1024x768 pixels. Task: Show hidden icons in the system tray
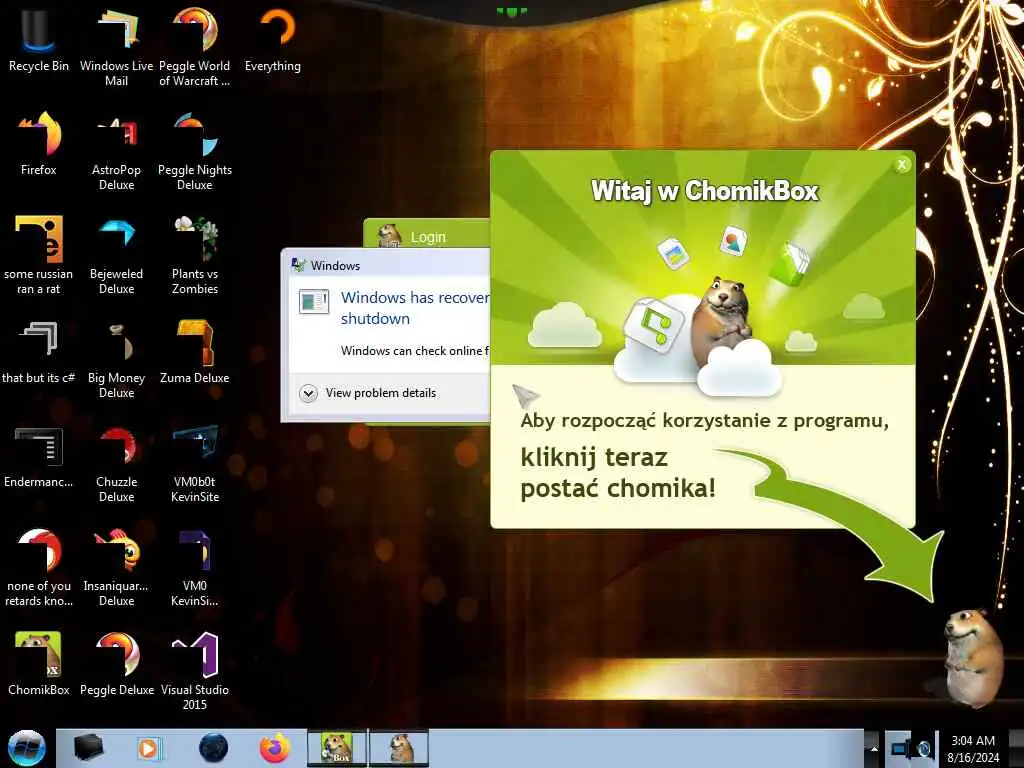pos(873,750)
